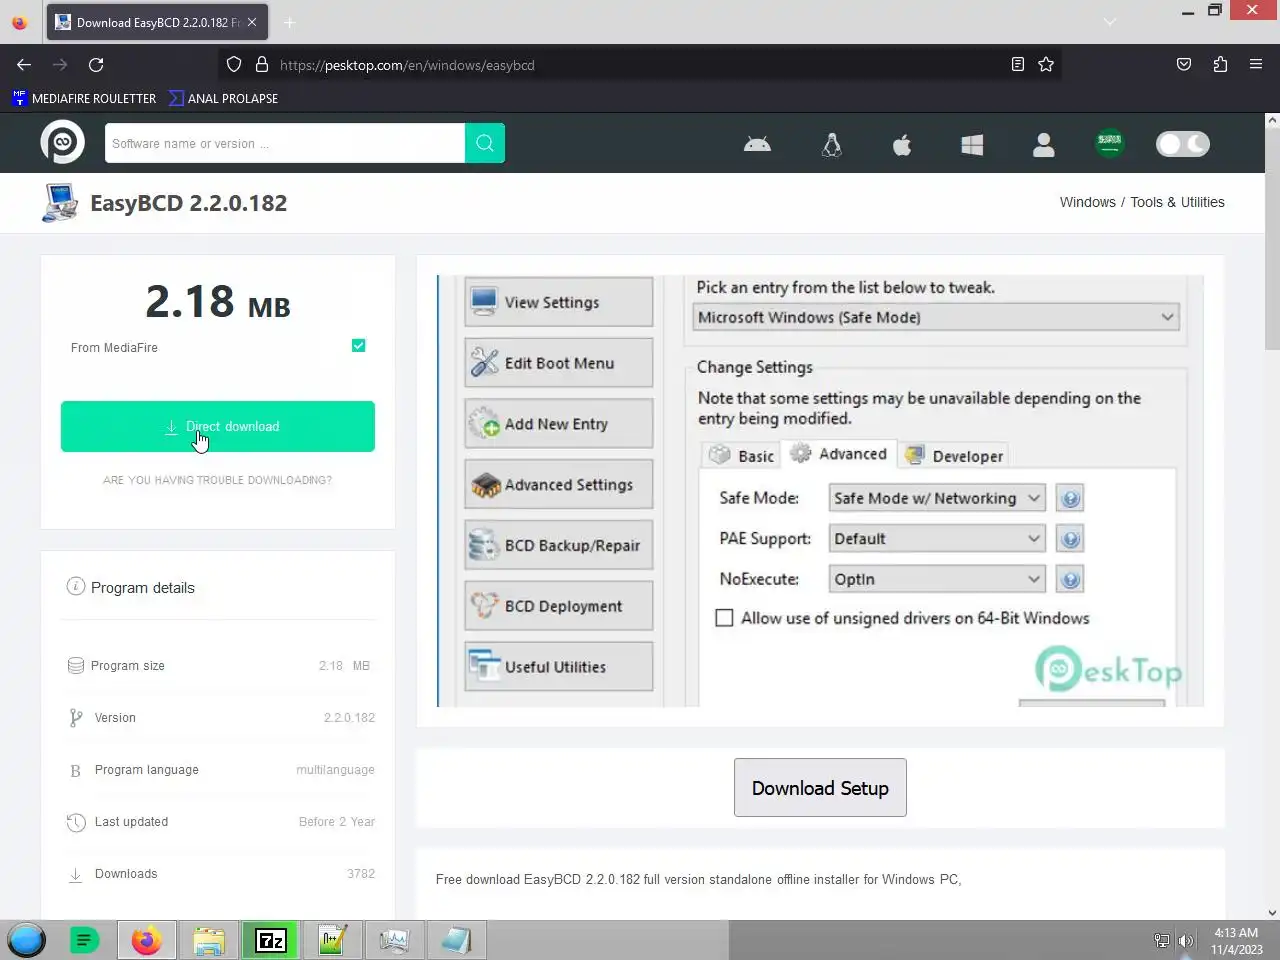The width and height of the screenshot is (1280, 960).
Task: Click the Downloads count 3782
Action: pos(361,874)
